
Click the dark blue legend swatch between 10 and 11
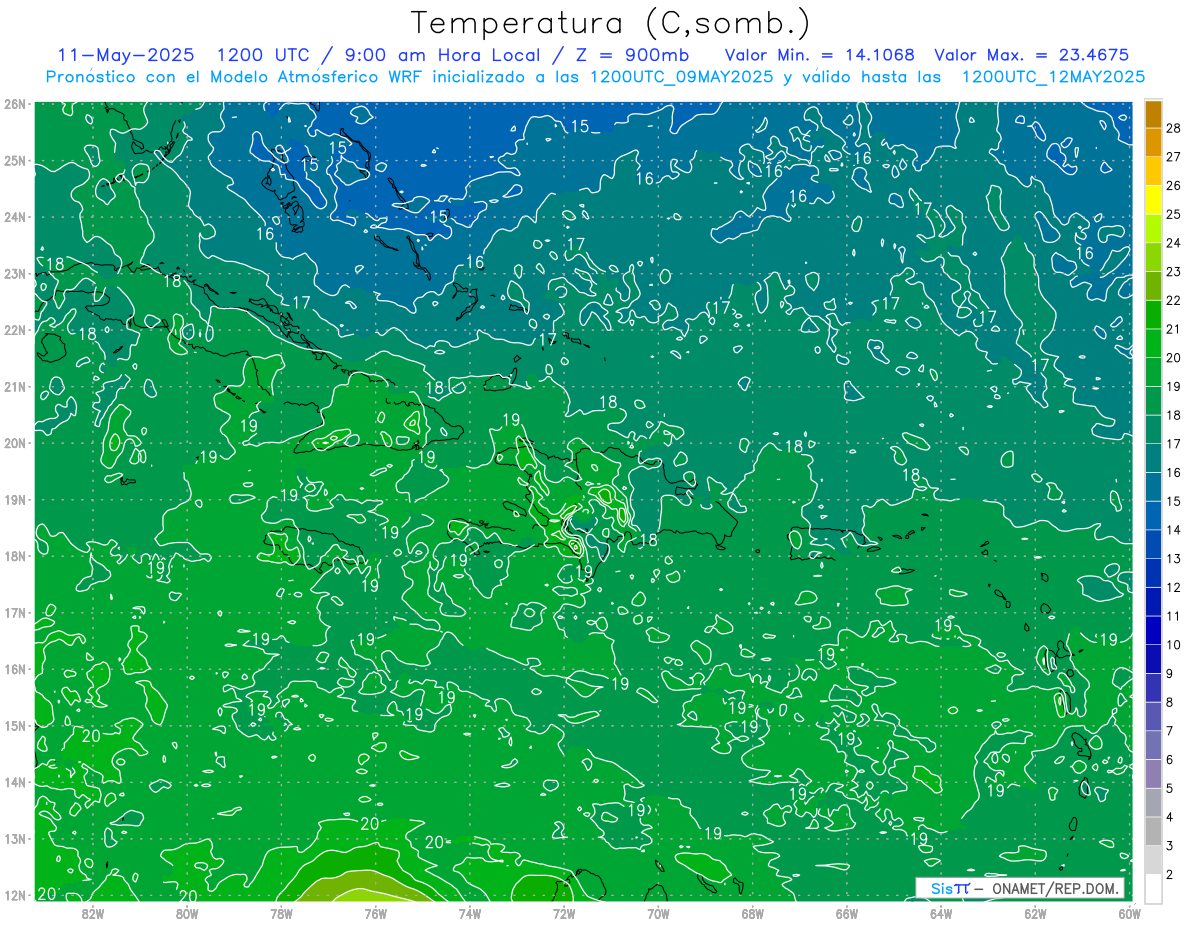click(x=1153, y=630)
